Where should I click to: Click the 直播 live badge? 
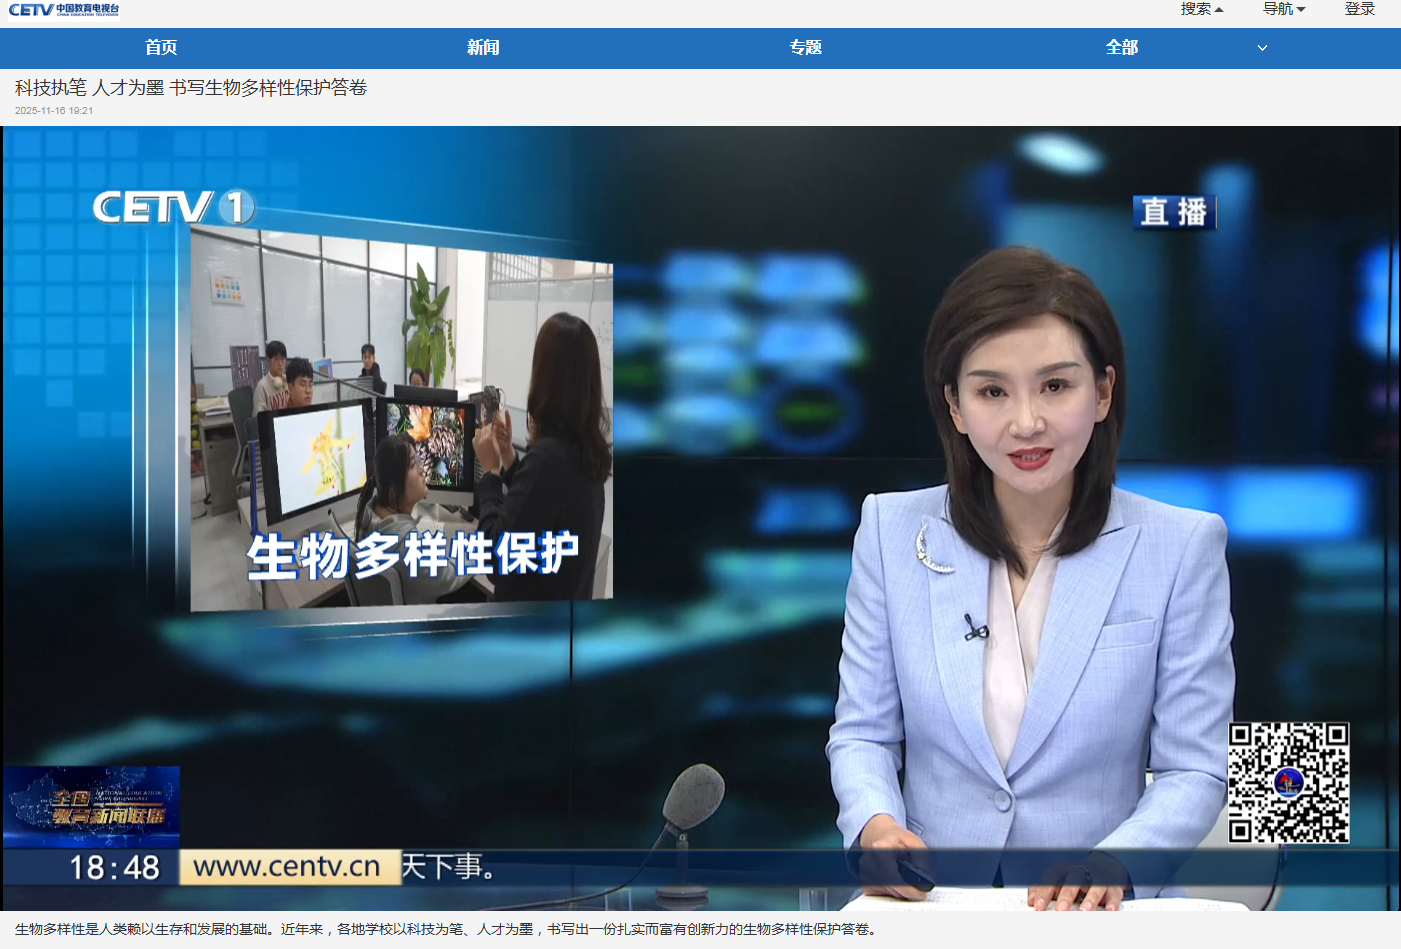point(1174,212)
